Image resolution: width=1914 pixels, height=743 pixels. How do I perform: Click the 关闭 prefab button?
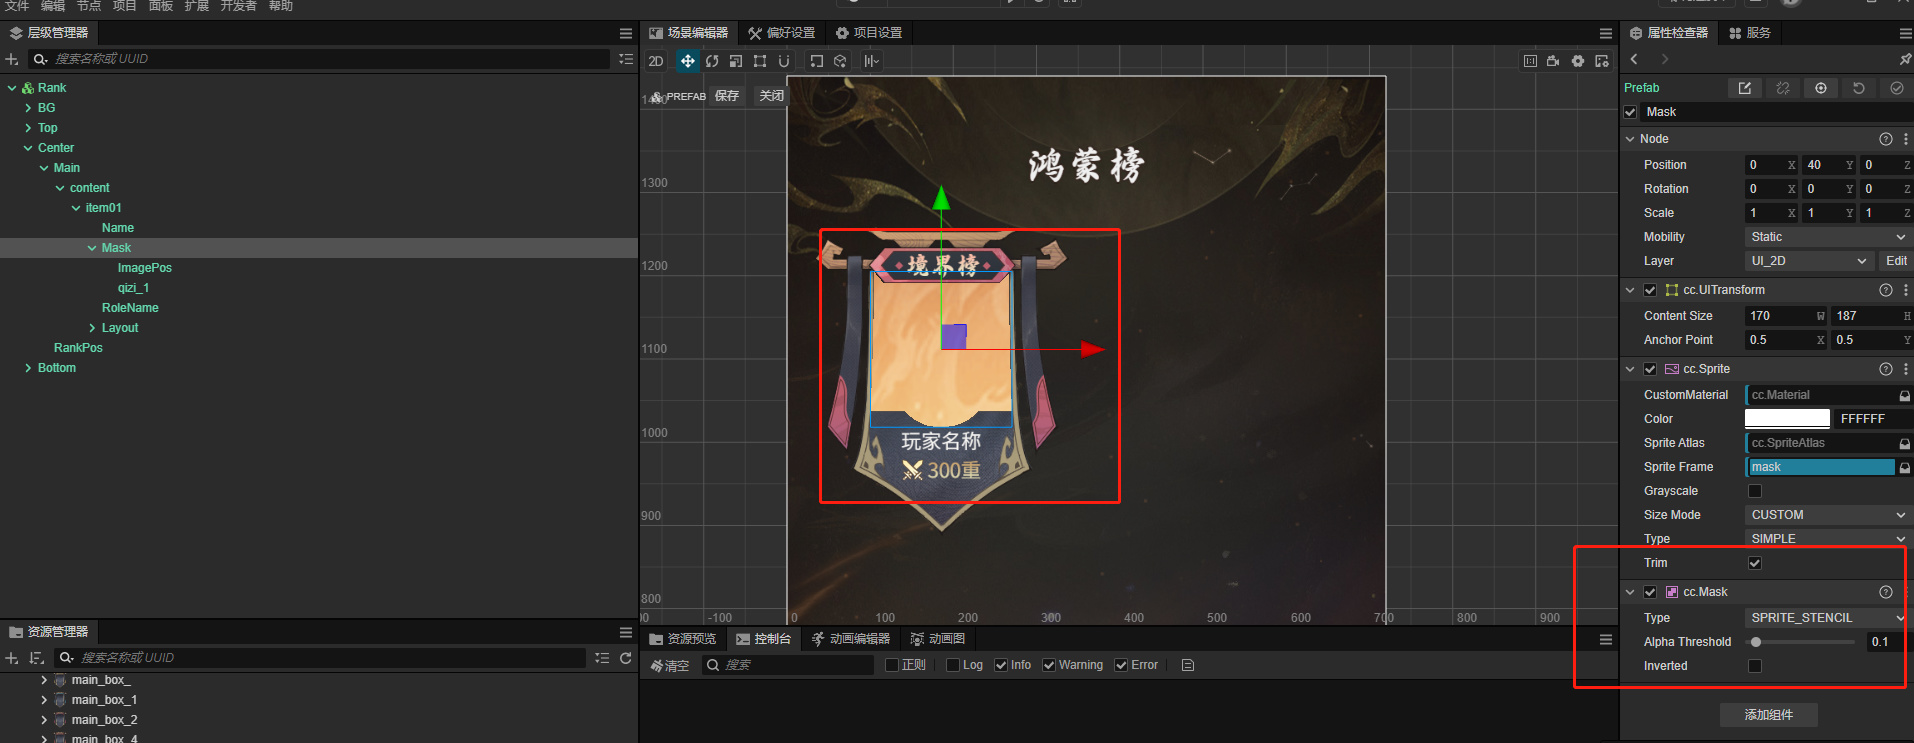click(771, 96)
